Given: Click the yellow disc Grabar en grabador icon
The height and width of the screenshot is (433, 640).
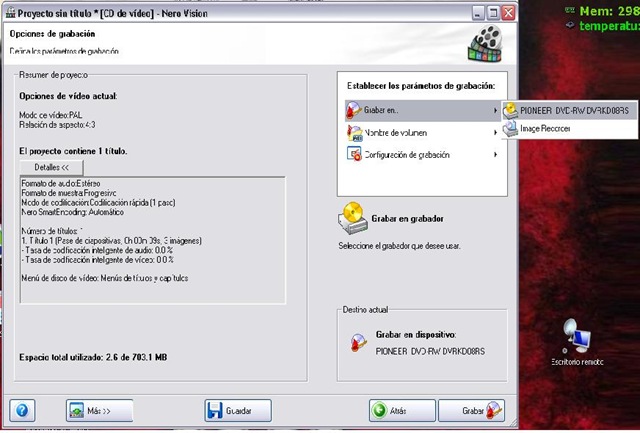Looking at the screenshot, I should [353, 218].
